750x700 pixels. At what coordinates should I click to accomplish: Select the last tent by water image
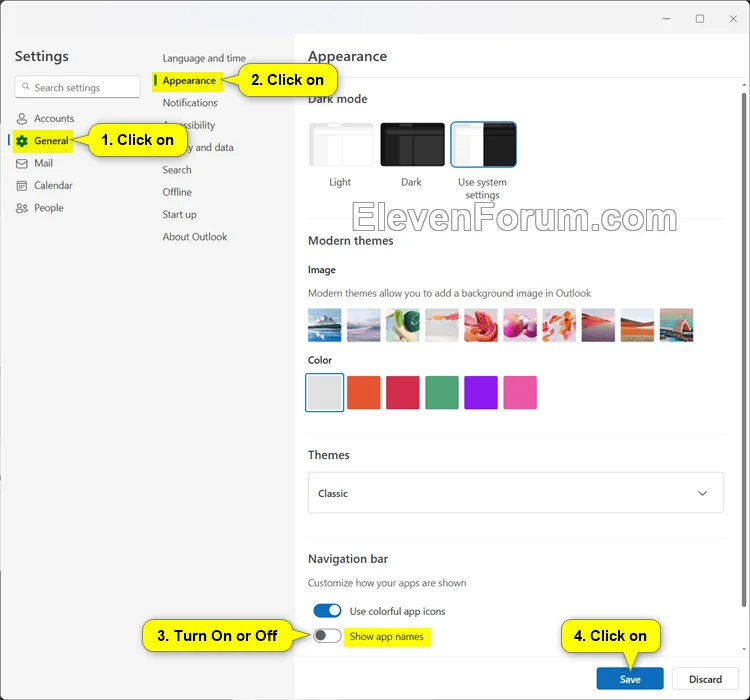676,325
